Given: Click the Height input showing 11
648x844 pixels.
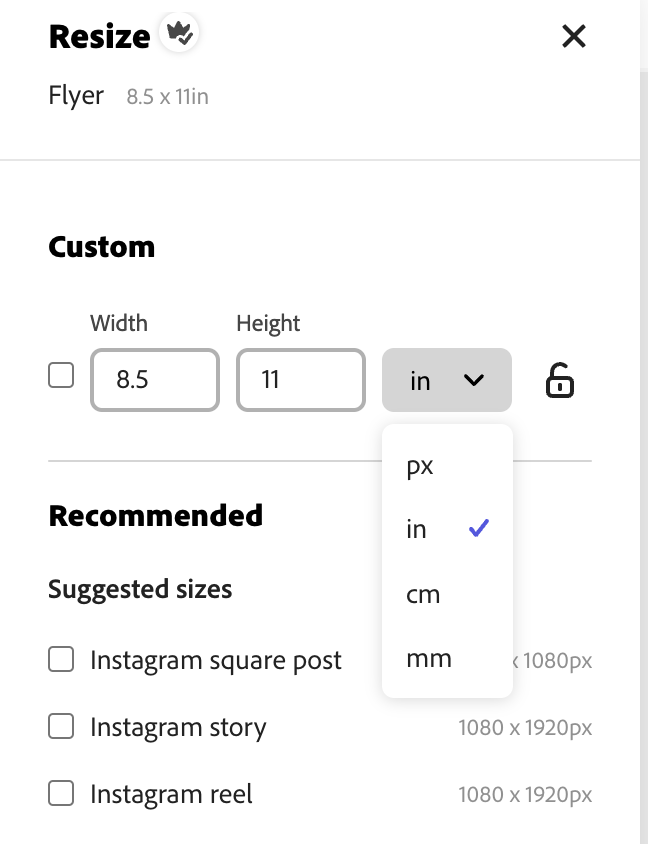Looking at the screenshot, I should [x=300, y=380].
